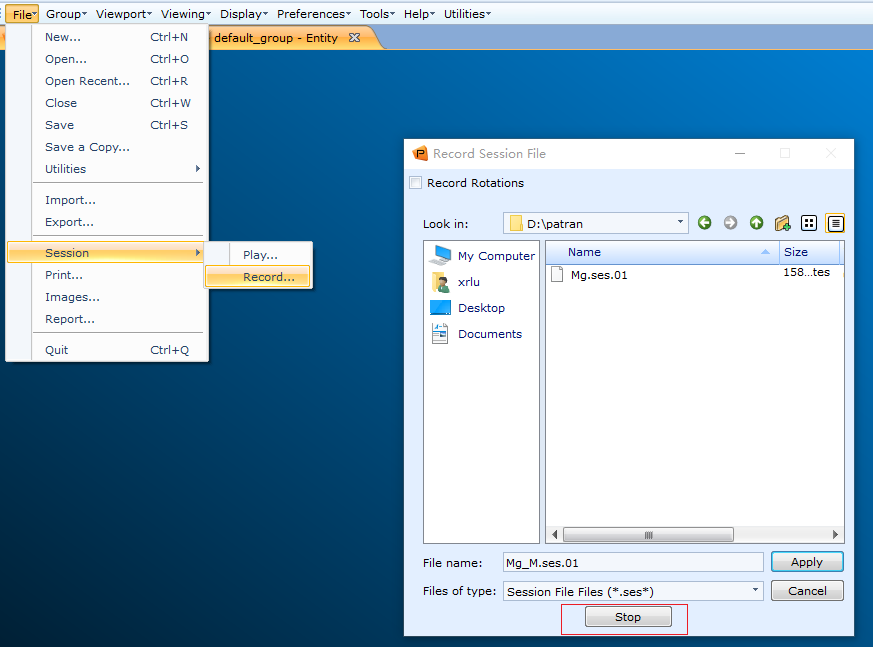
Task: Go to parent directory with the up arrow
Action: (x=756, y=223)
